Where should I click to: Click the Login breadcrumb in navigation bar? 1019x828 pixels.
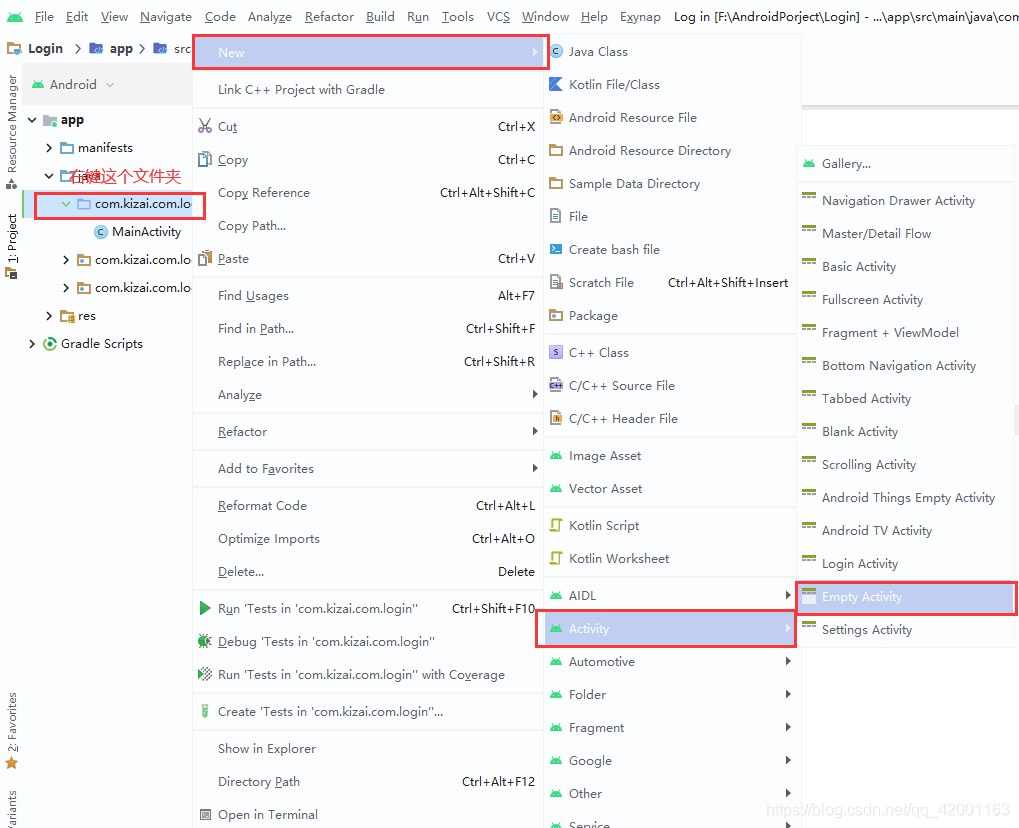point(36,49)
